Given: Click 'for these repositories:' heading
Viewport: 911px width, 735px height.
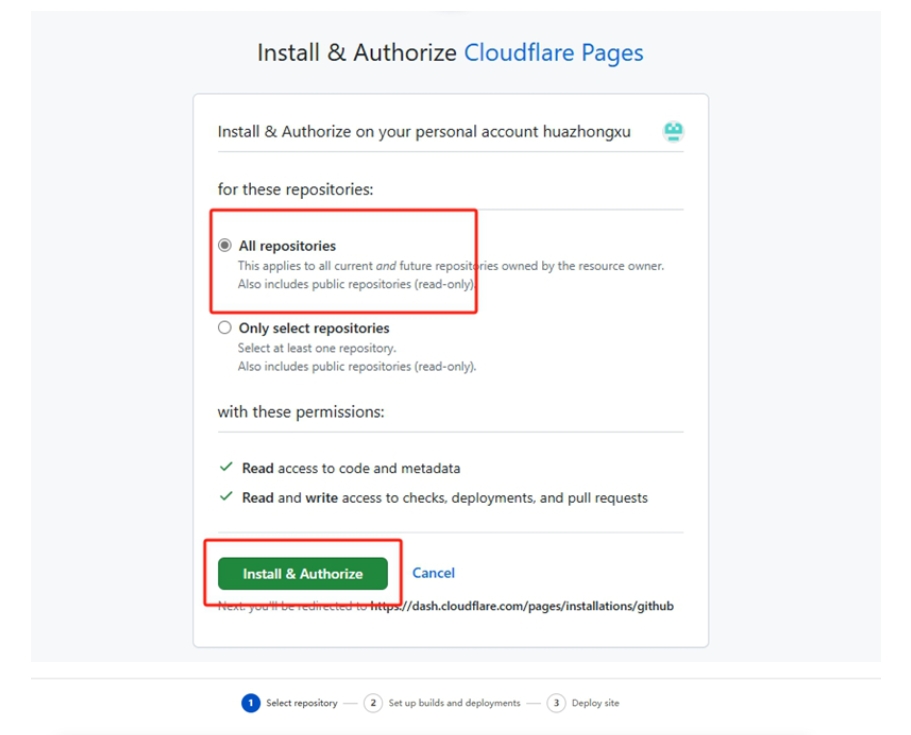Looking at the screenshot, I should point(295,189).
